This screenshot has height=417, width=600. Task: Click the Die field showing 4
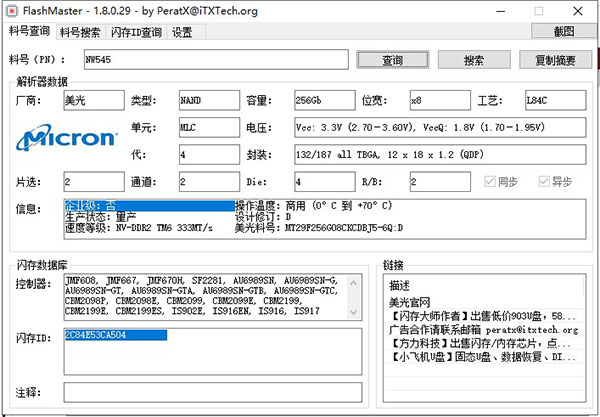(x=325, y=181)
